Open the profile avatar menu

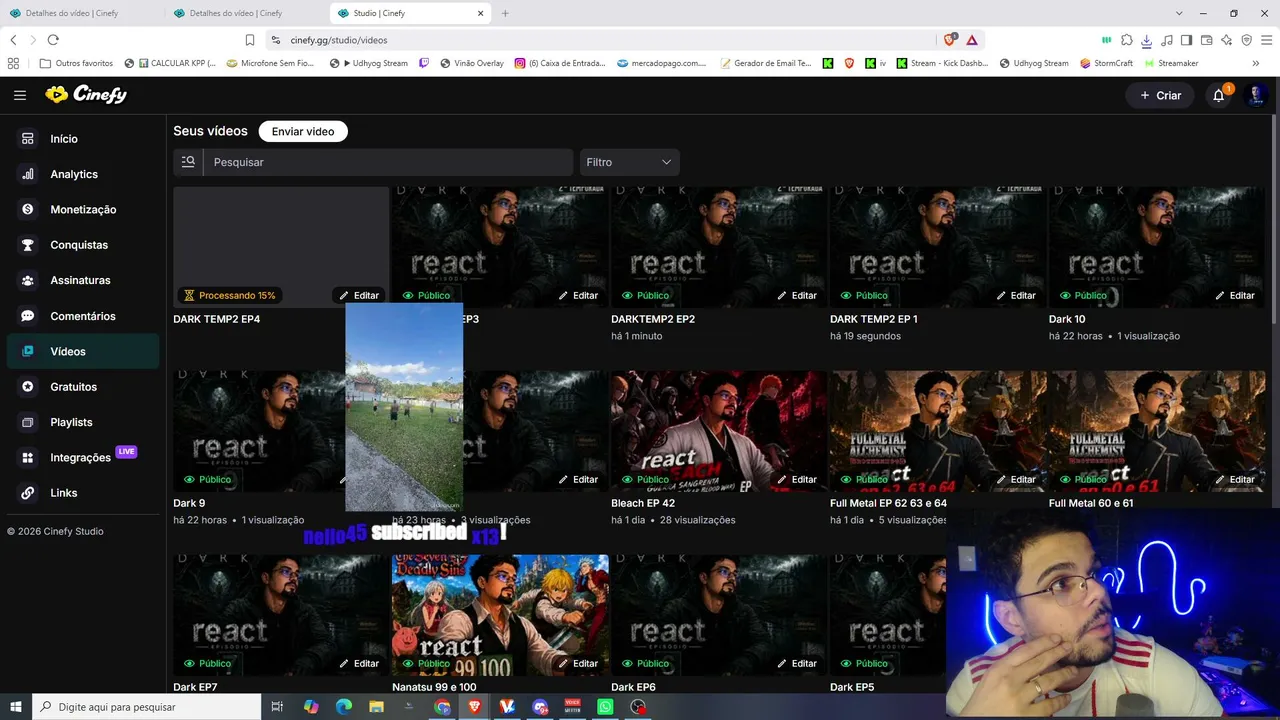pos(1257,95)
